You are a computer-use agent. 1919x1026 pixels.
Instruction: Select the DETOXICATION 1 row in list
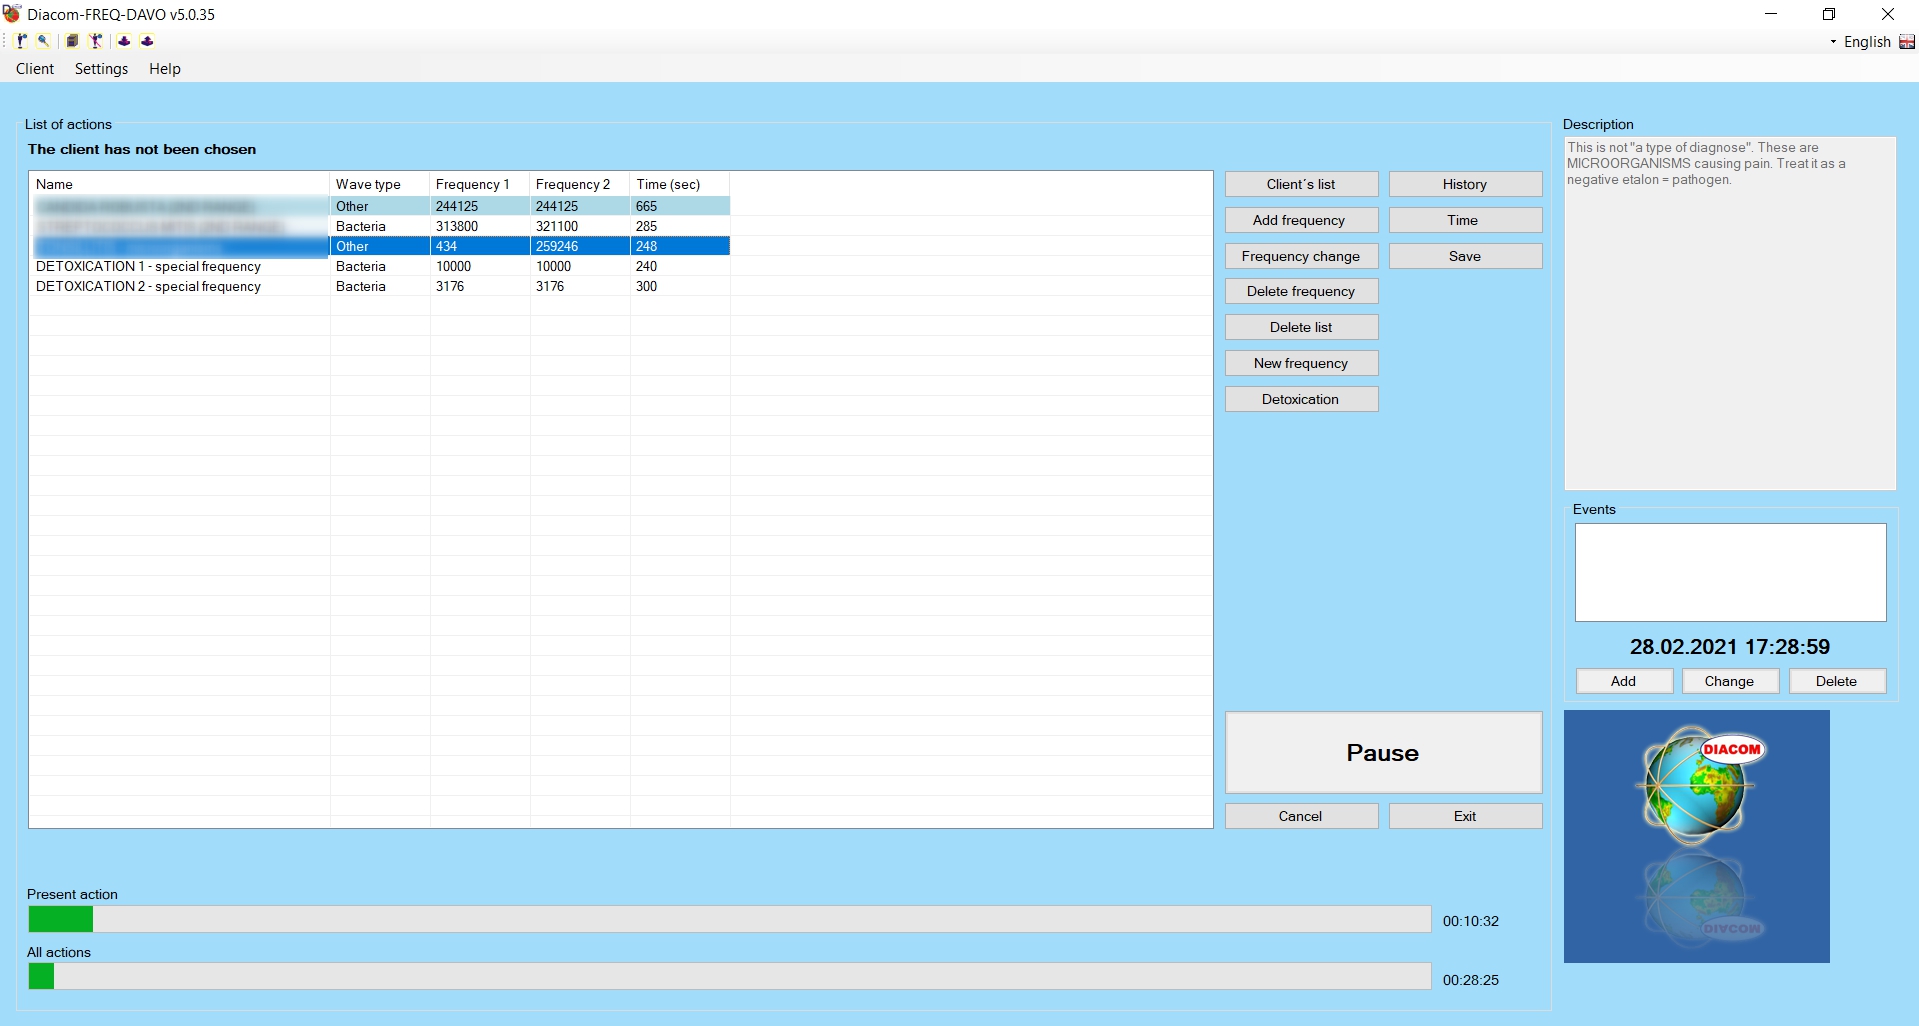(x=148, y=267)
